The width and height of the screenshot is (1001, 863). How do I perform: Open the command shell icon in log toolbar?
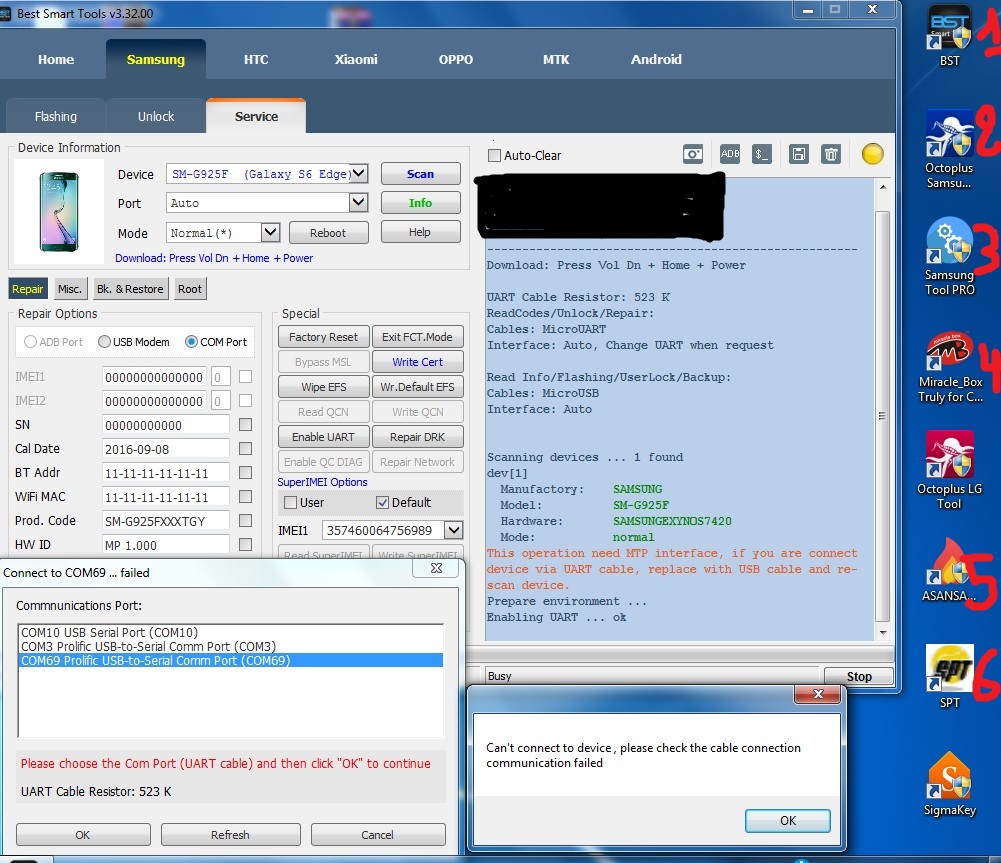pos(761,154)
